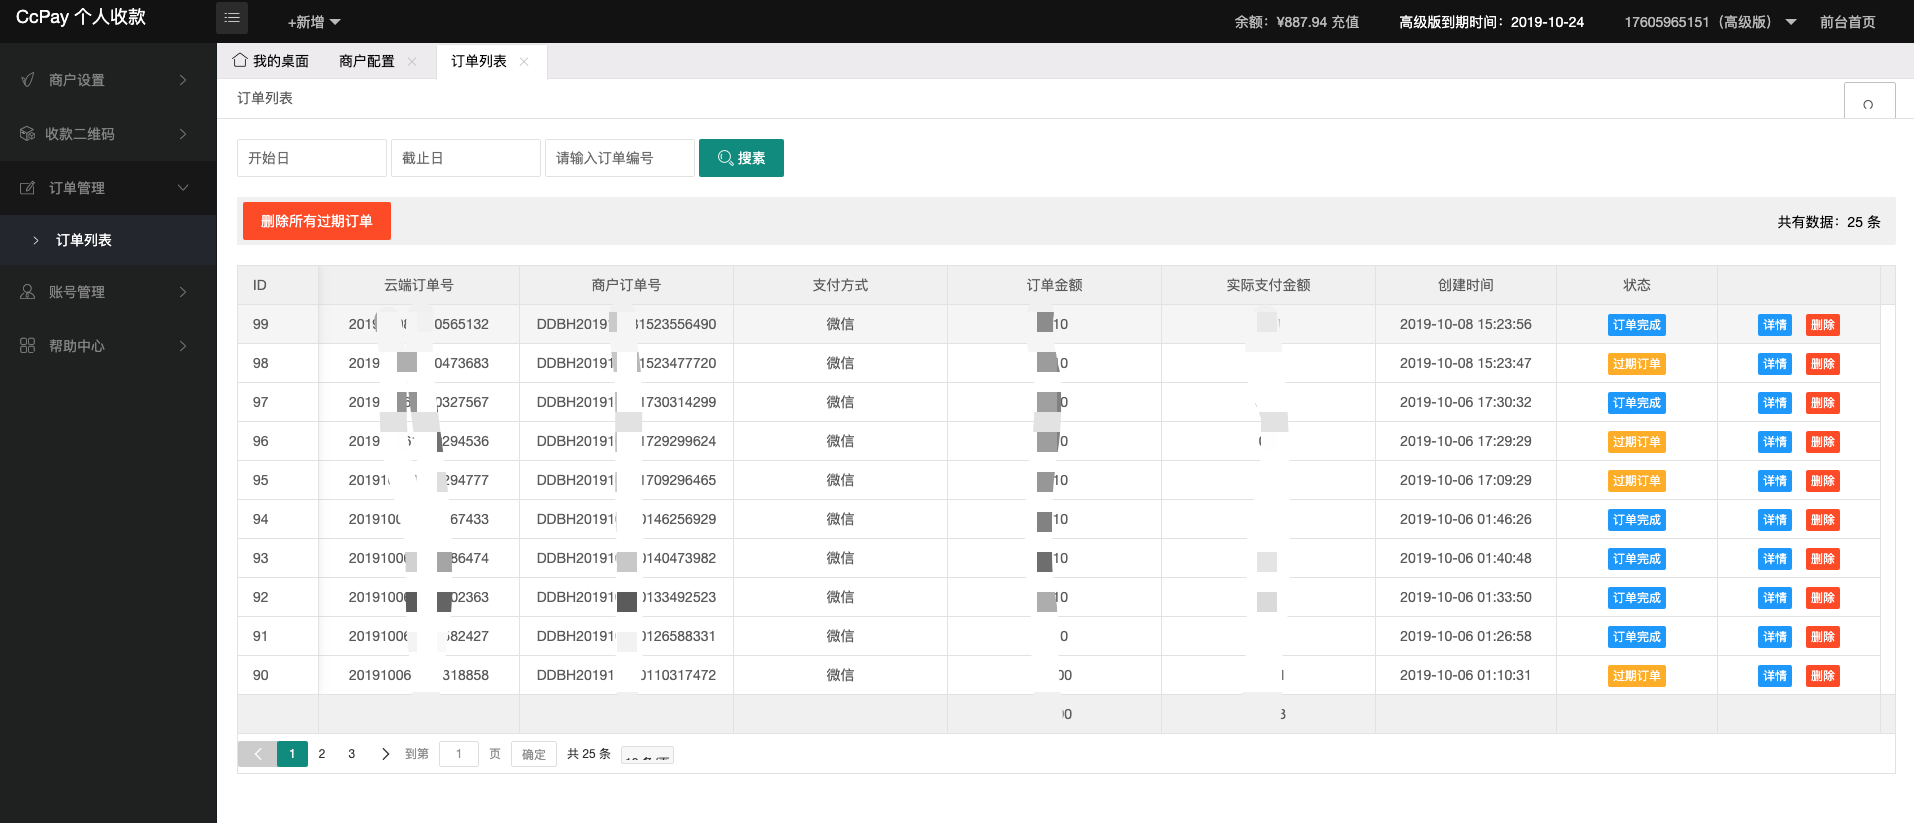
Task: Click the 搜索 search button
Action: (741, 158)
